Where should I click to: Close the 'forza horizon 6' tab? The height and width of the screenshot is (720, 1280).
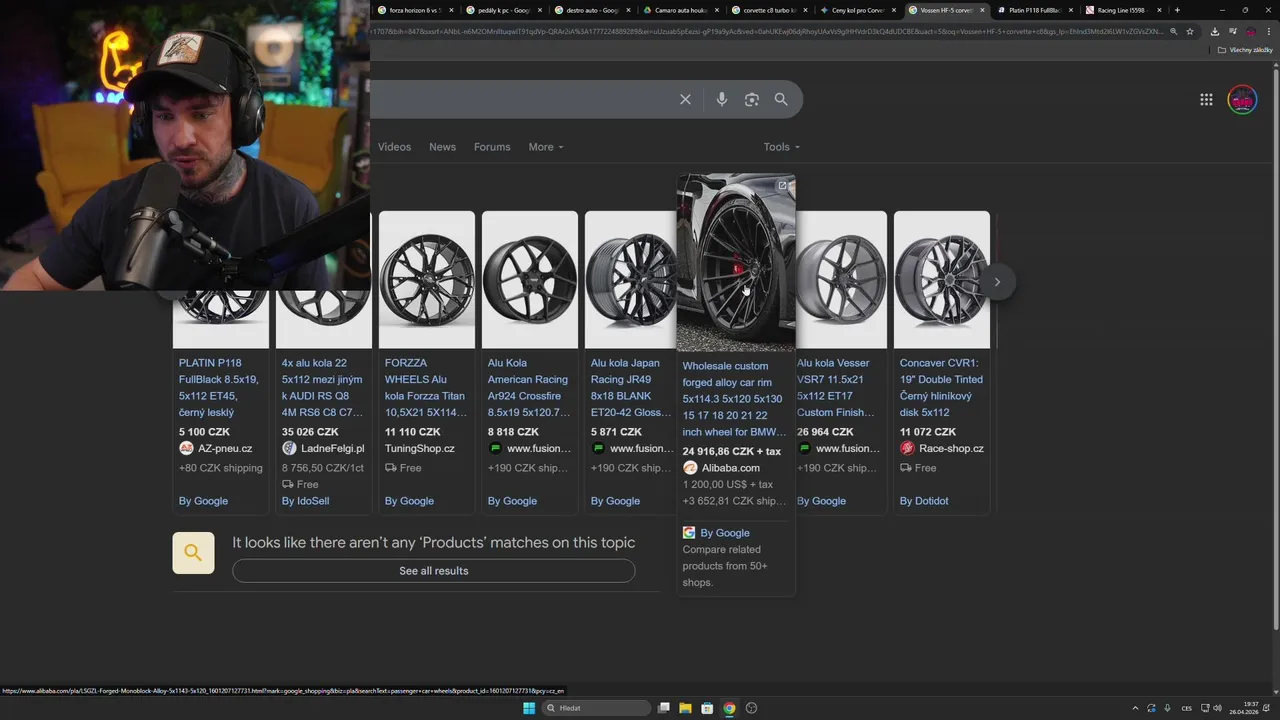451,10
